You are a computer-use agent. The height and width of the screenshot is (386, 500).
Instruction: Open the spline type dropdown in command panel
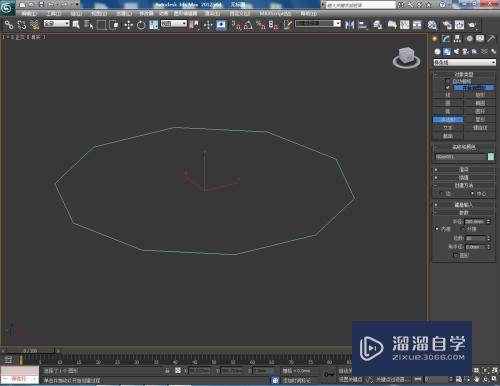click(x=464, y=62)
